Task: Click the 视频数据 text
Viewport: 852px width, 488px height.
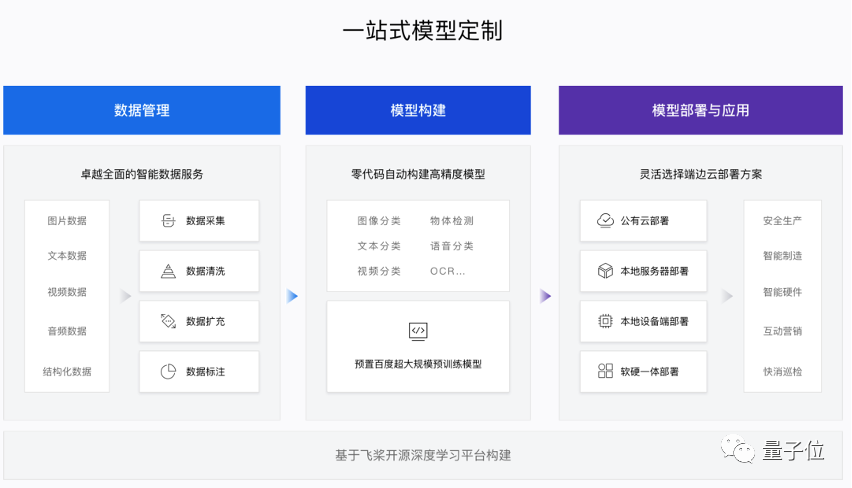Action: tap(67, 292)
